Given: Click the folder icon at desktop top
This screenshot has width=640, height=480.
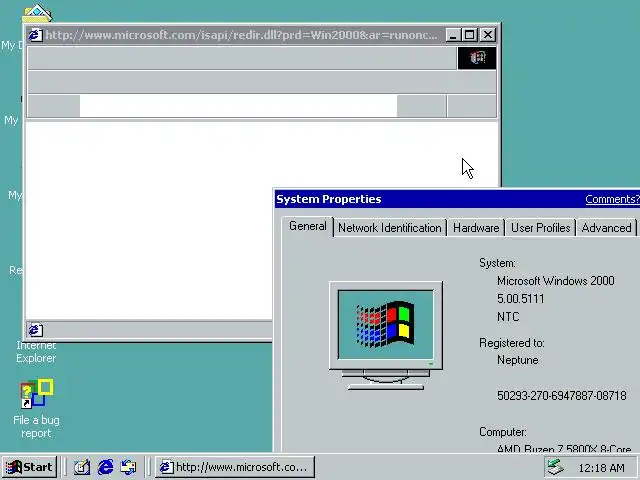Looking at the screenshot, I should coord(37,13).
